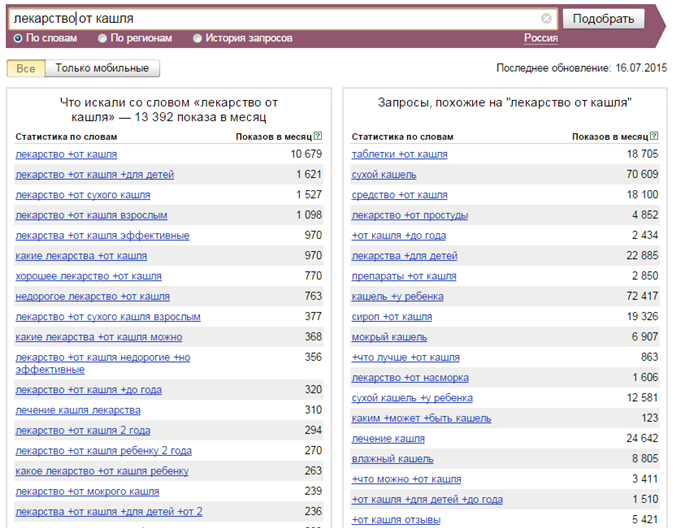The width and height of the screenshot is (680, 528).
Task: Open link 'сухой кашель' in right table
Action: (384, 175)
